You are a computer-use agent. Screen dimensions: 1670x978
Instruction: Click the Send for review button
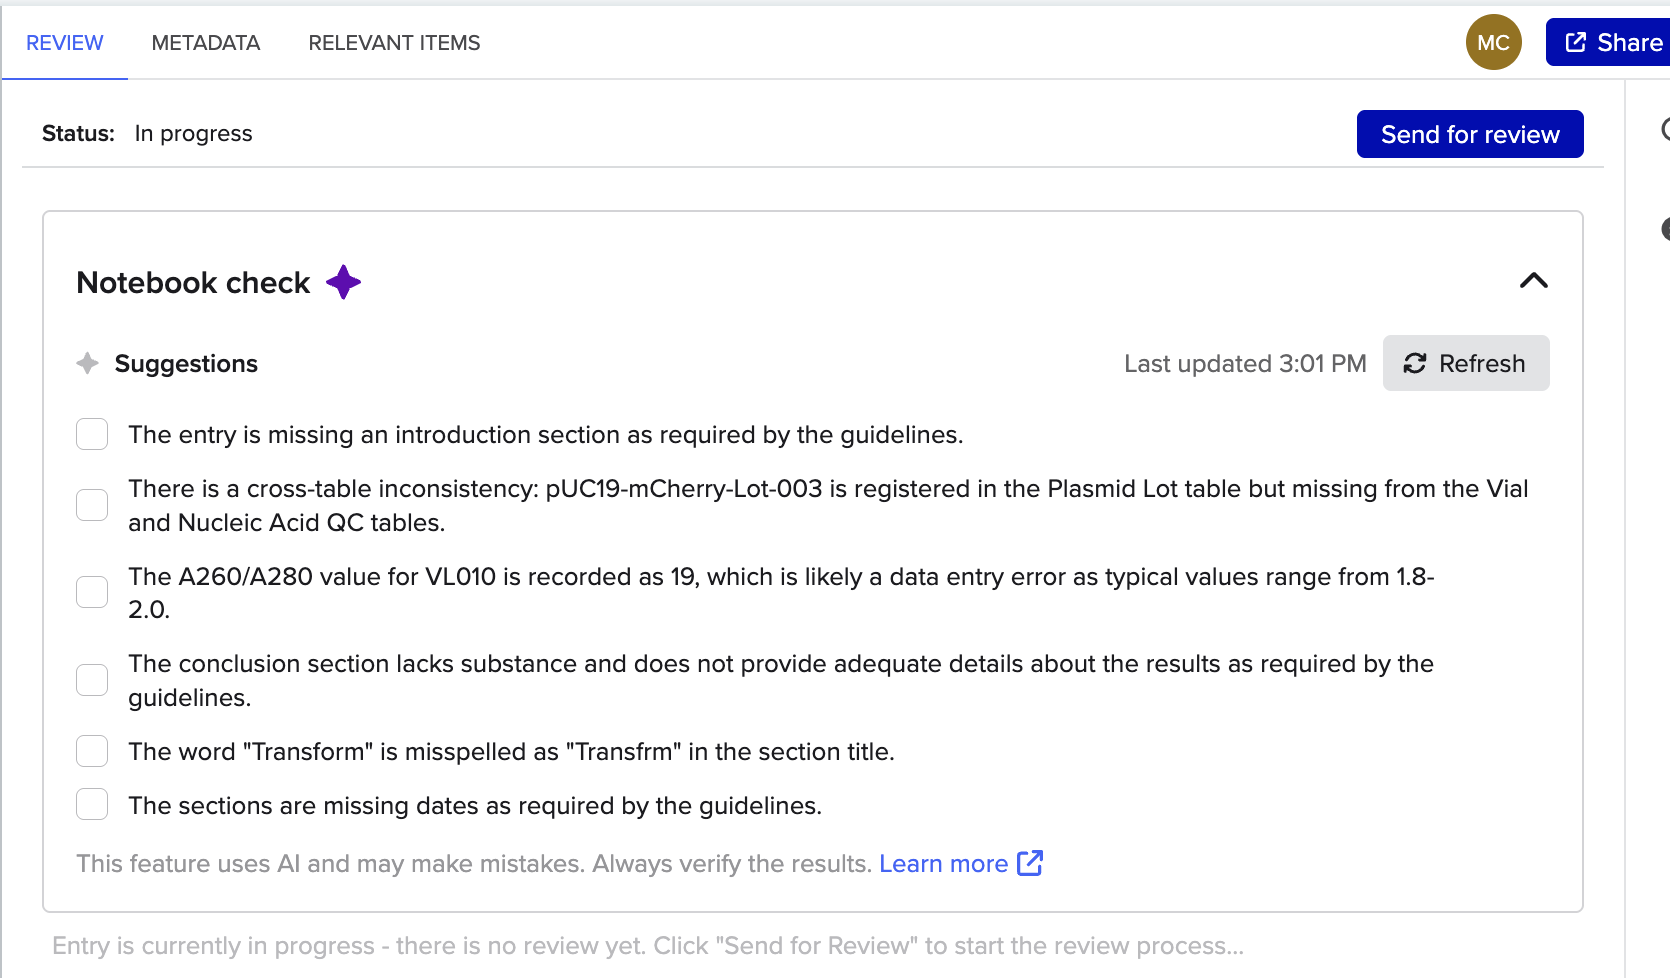point(1469,134)
